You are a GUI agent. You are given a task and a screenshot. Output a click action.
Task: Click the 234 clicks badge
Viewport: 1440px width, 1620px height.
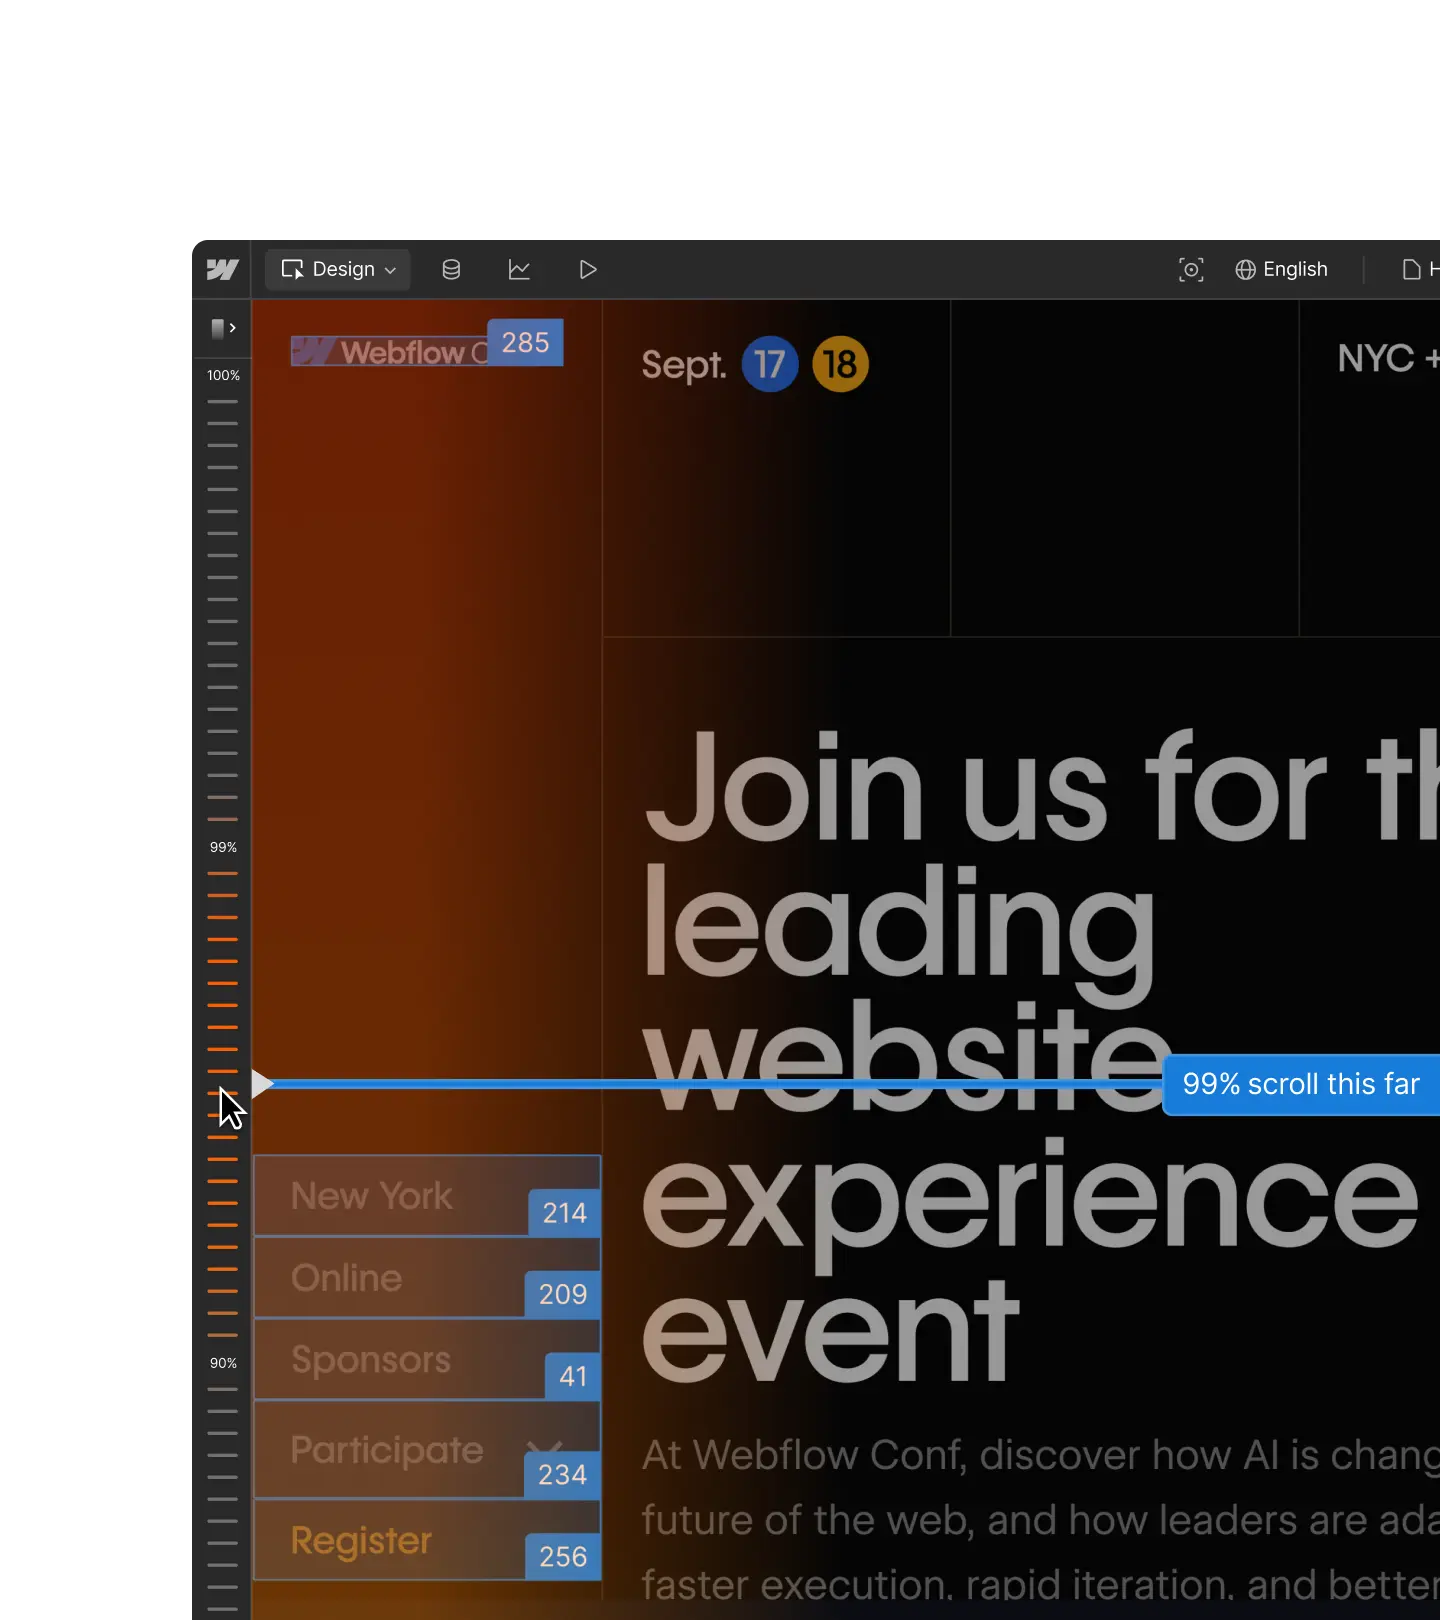click(562, 1474)
